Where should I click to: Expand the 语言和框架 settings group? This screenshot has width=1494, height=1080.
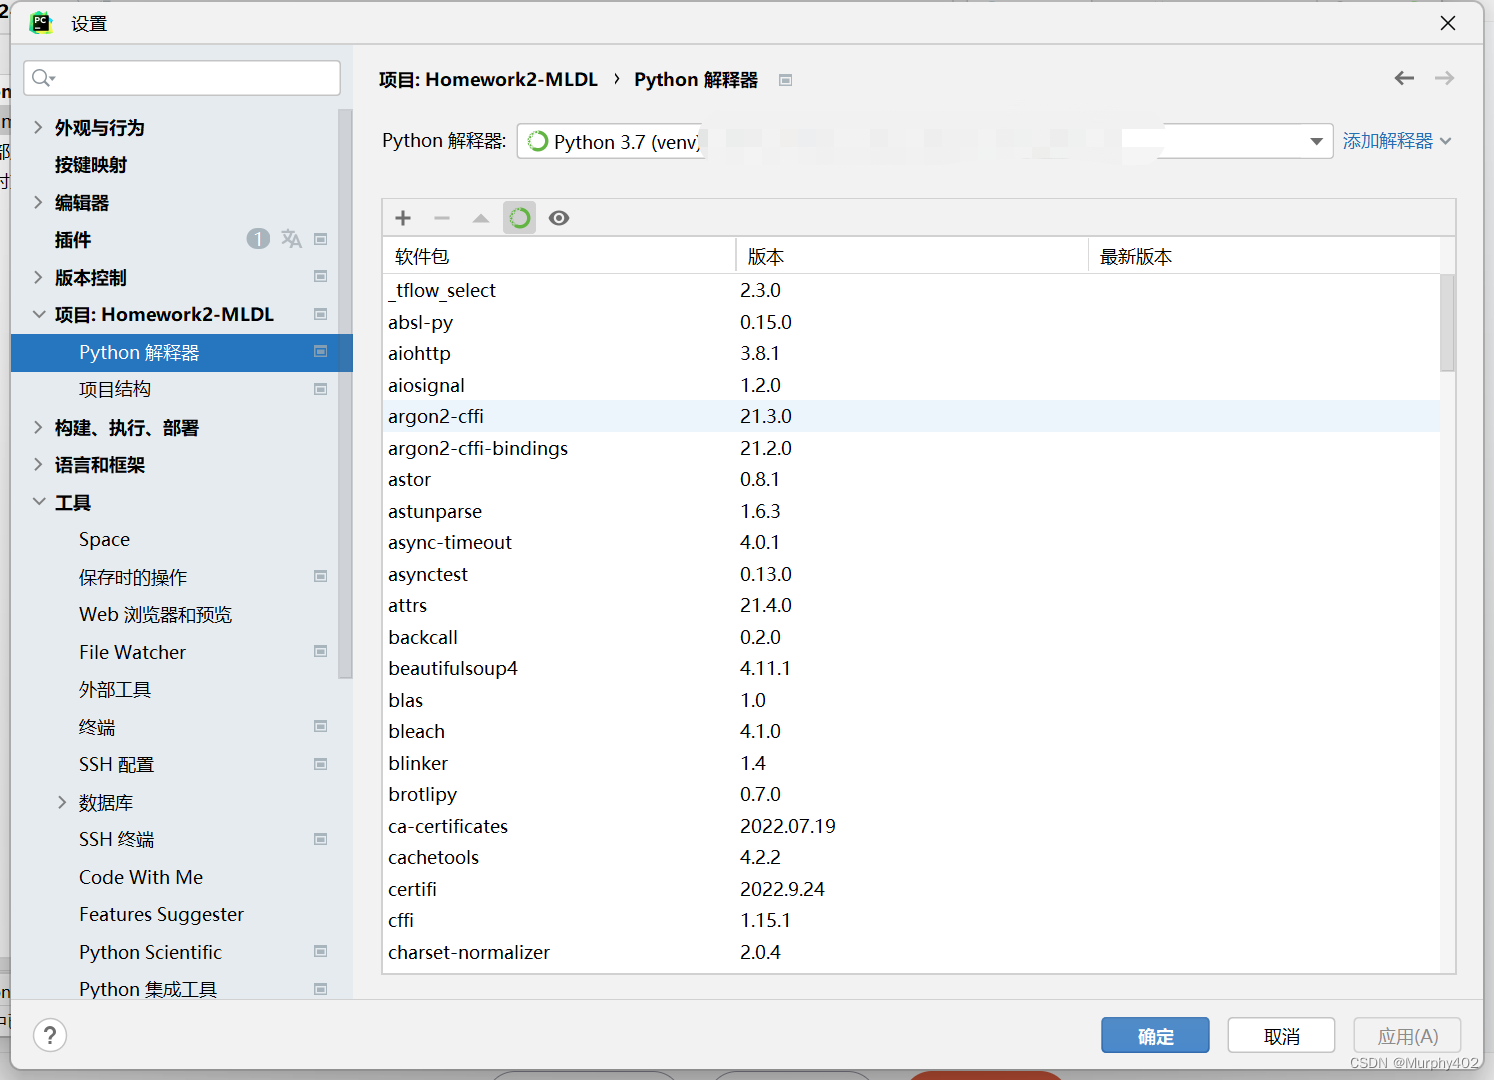pyautogui.click(x=38, y=464)
